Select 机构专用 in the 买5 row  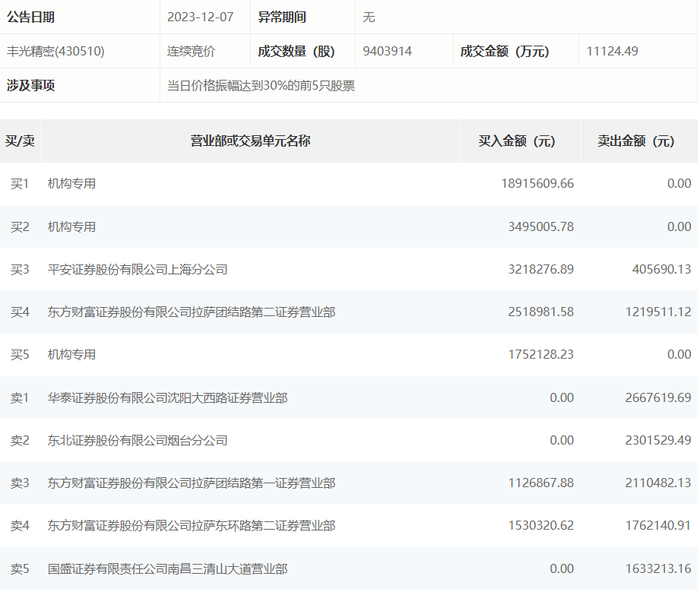[72, 354]
